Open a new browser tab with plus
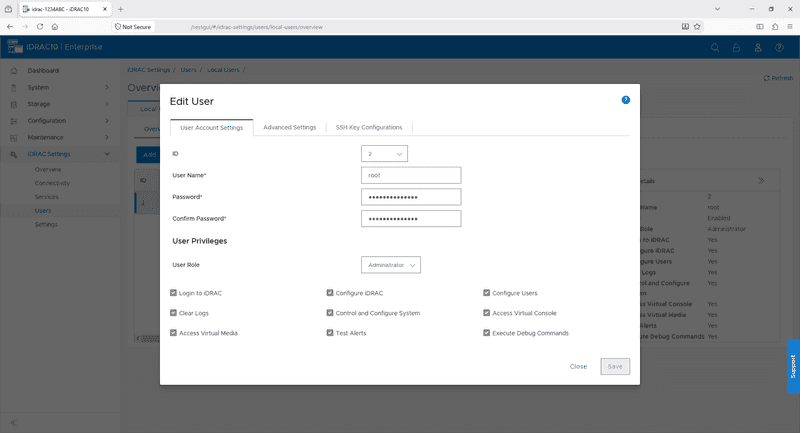The width and height of the screenshot is (800, 433). [x=120, y=9]
